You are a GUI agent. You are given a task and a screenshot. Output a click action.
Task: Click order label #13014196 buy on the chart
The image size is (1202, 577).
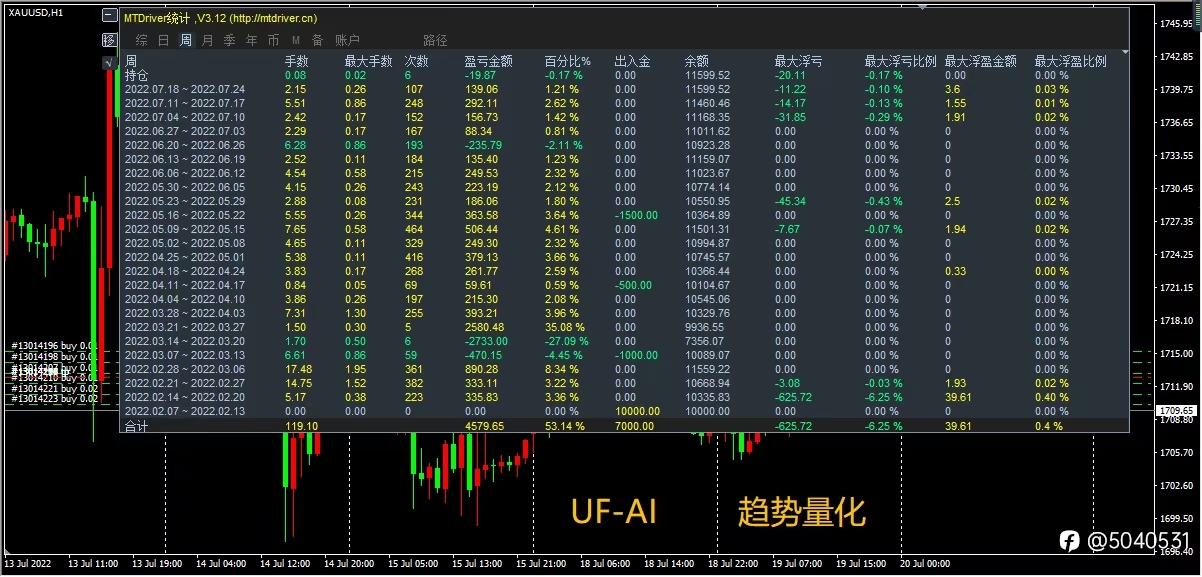pos(56,345)
